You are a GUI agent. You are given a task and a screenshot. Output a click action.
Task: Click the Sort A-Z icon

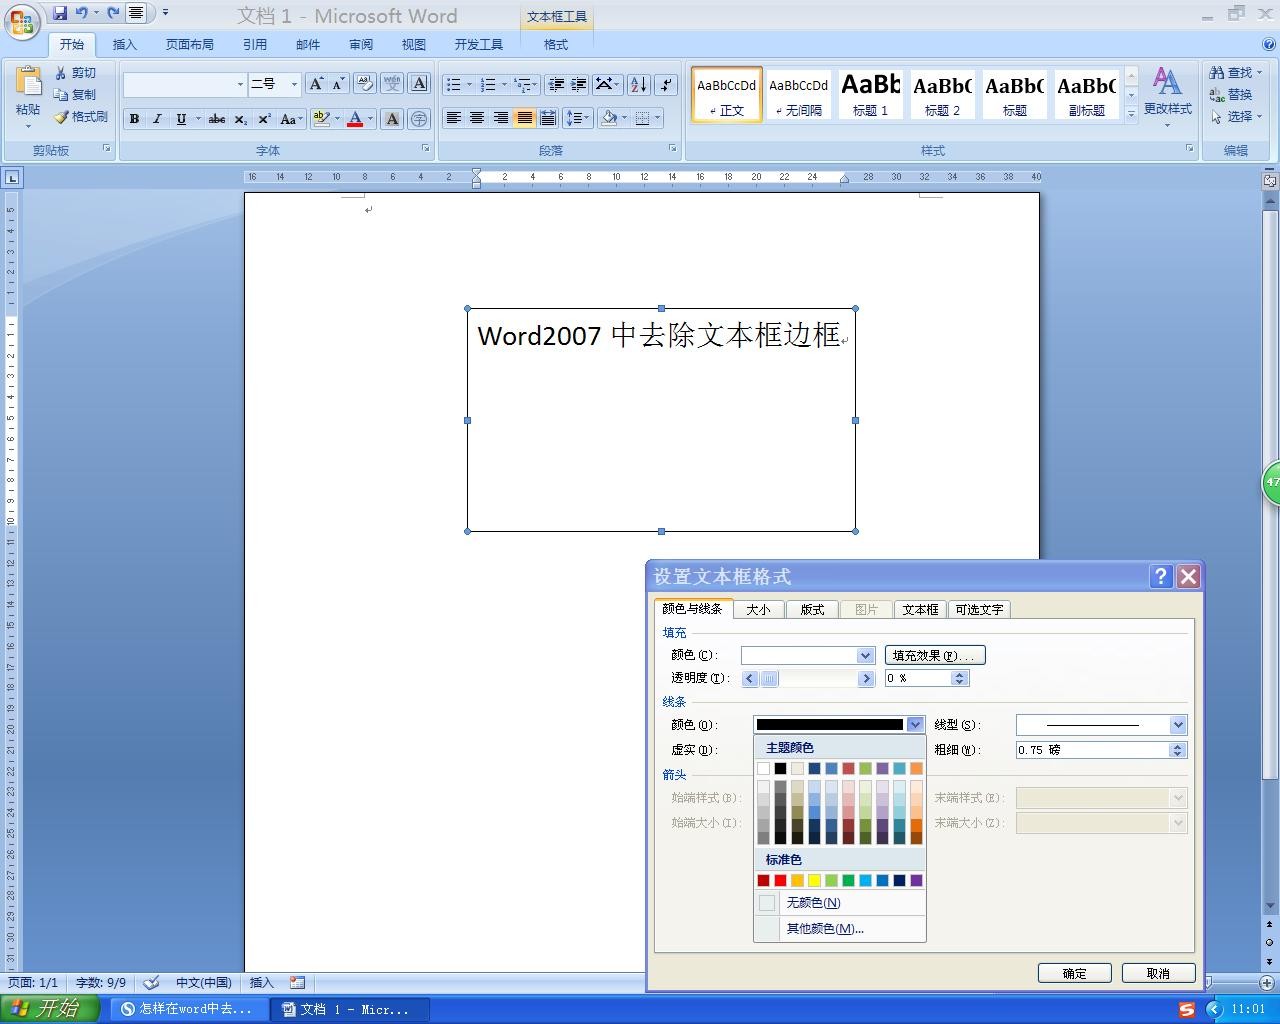coord(639,84)
